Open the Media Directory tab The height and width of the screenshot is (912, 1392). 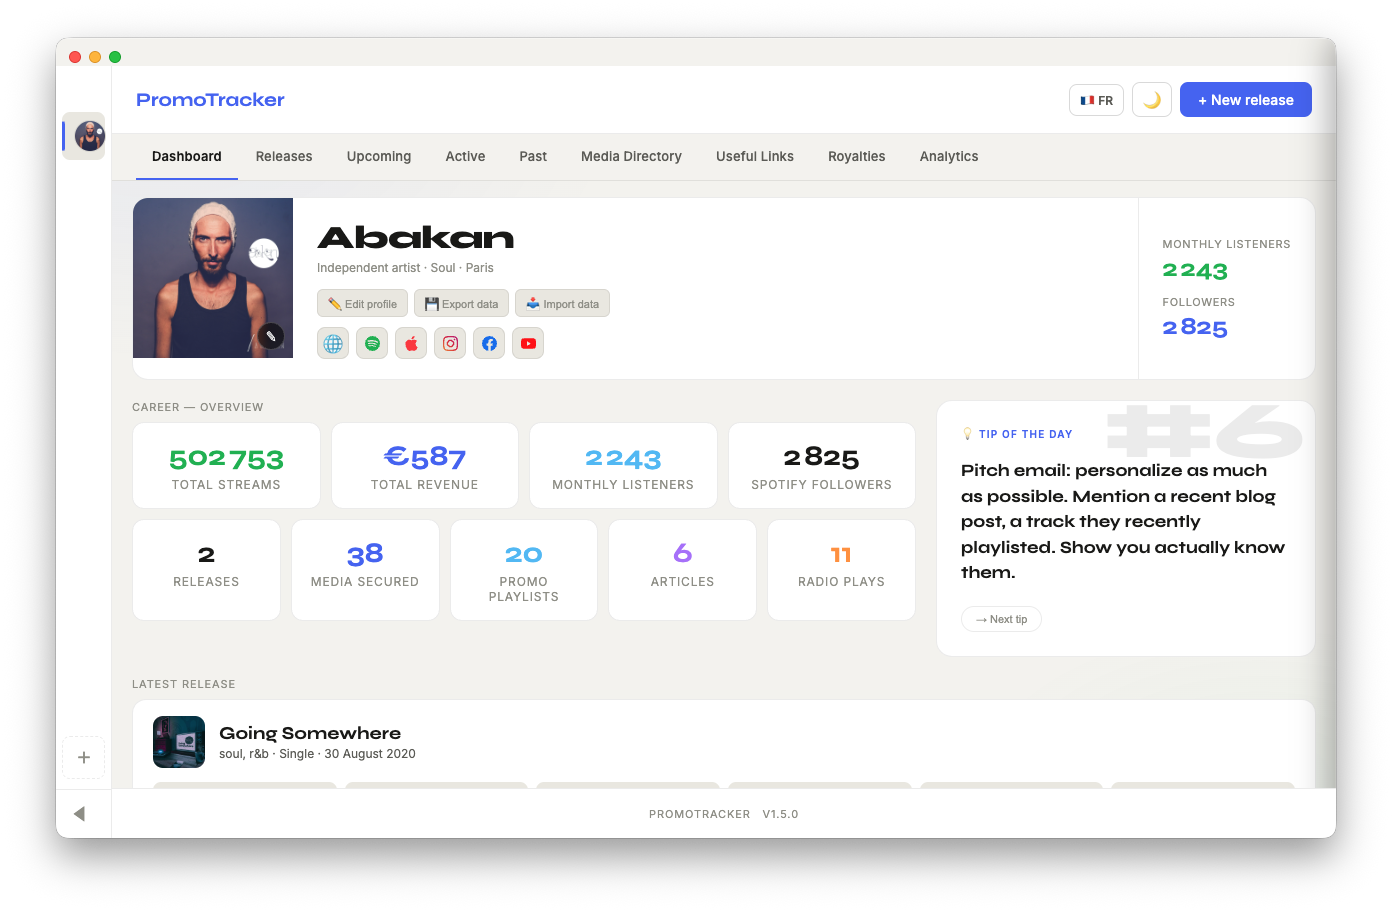click(x=631, y=157)
